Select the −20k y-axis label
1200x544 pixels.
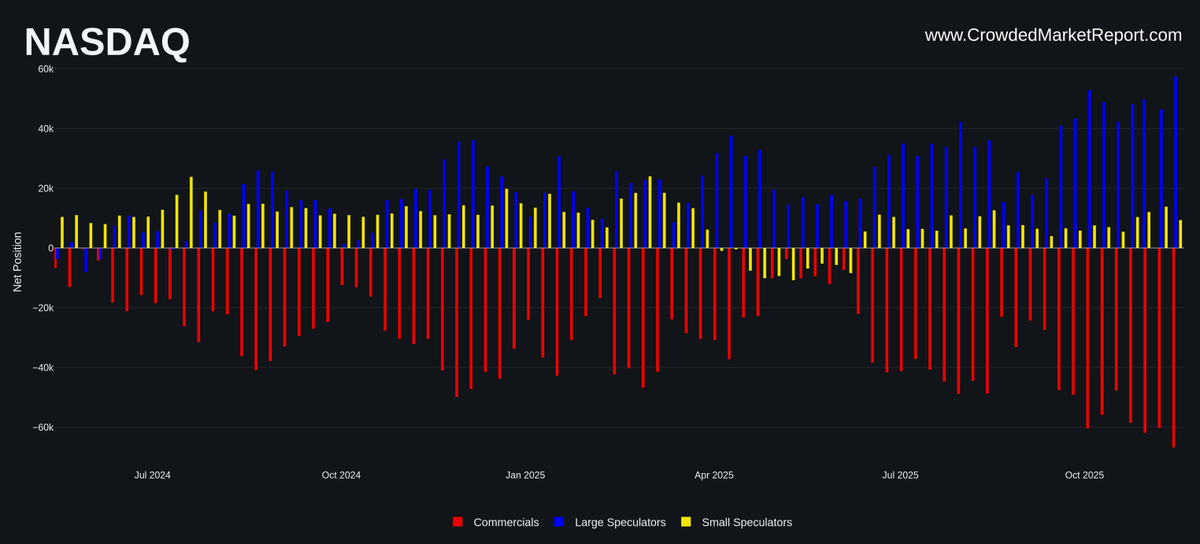coord(42,308)
